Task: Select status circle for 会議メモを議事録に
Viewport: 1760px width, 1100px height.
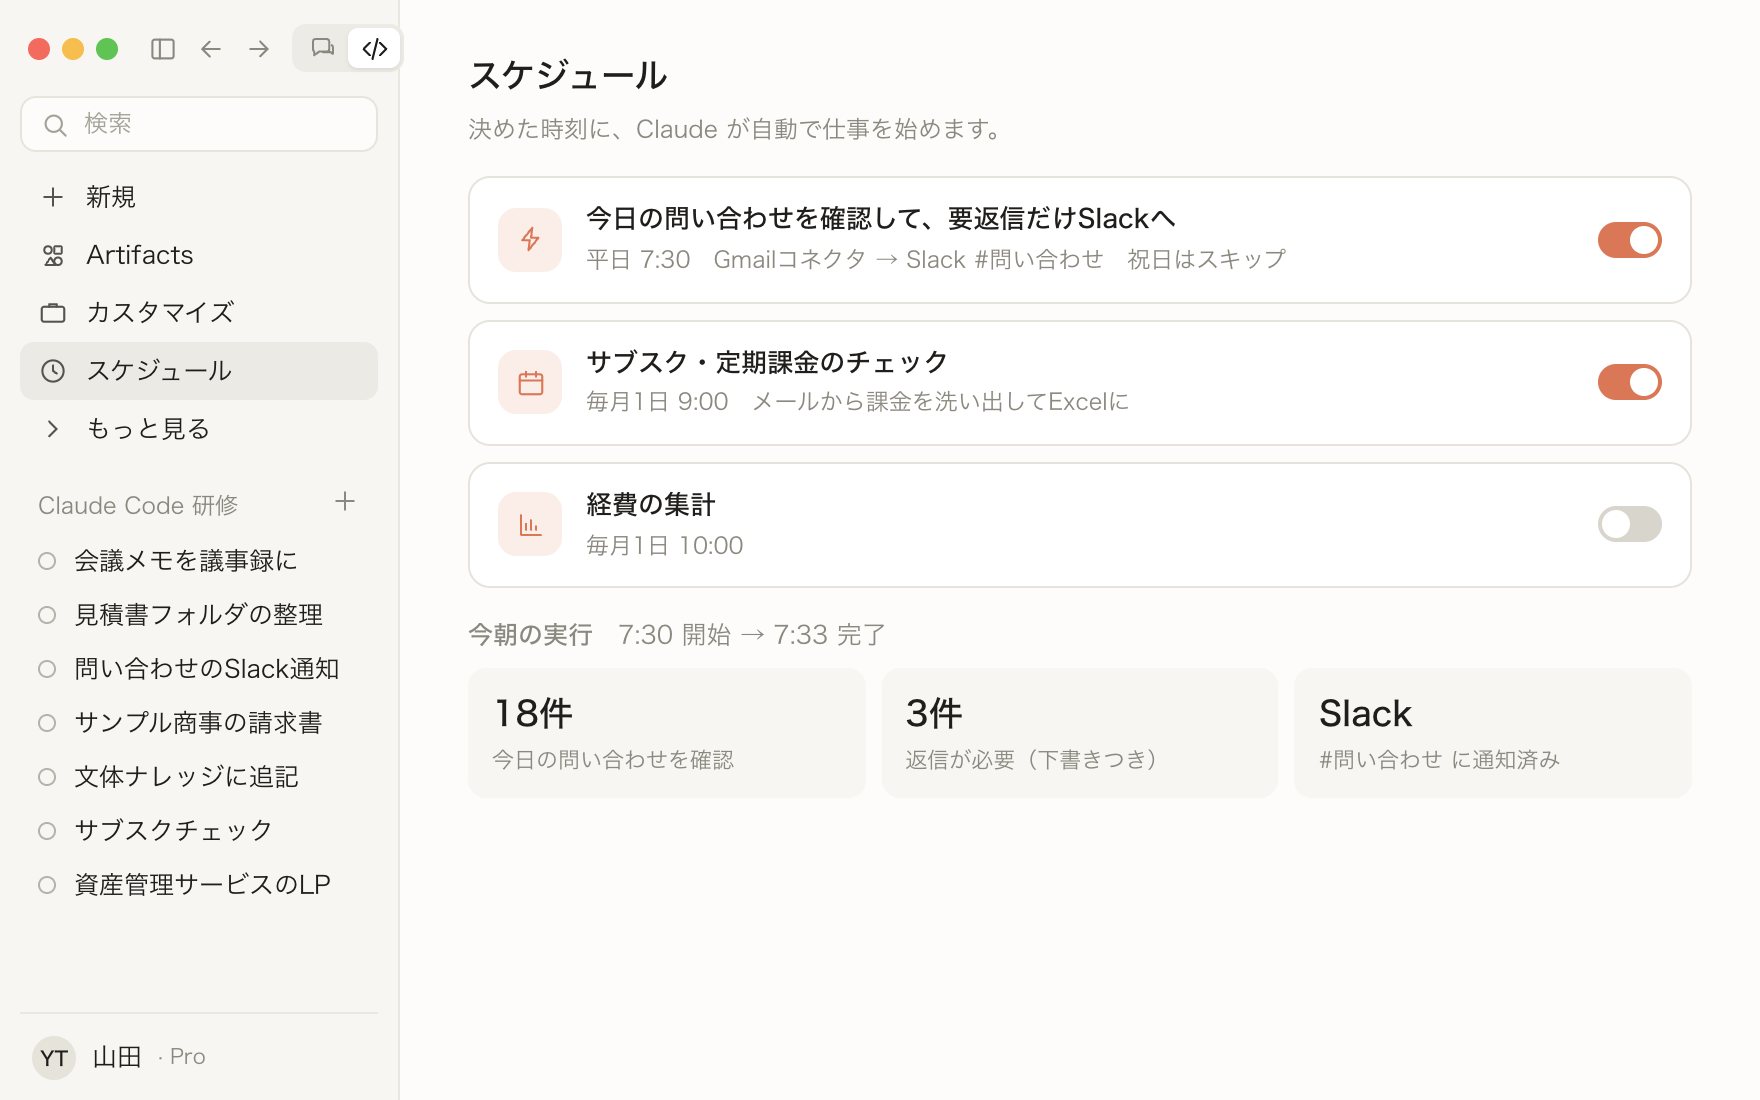Action: pyautogui.click(x=47, y=561)
